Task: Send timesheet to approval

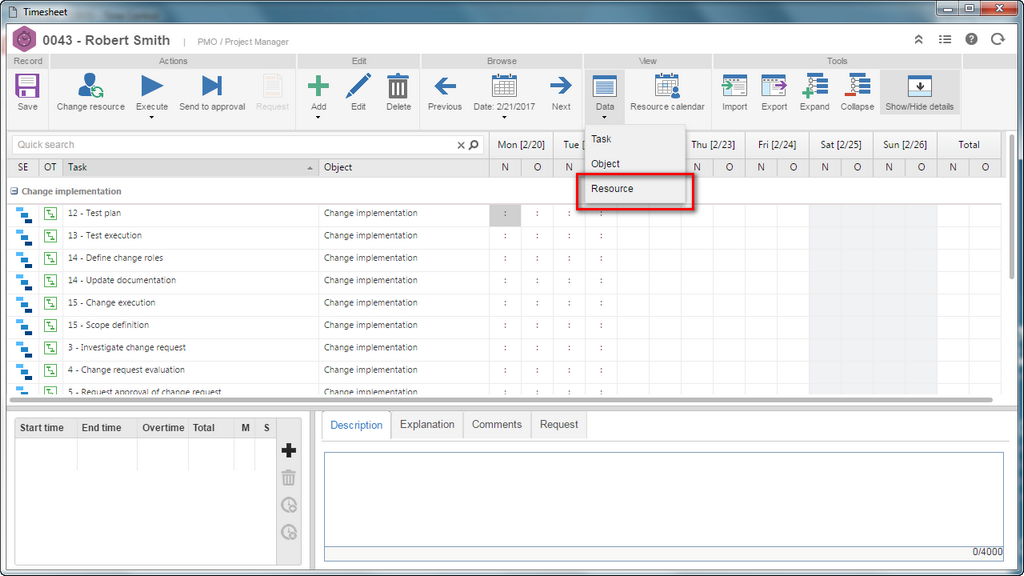Action: click(x=212, y=92)
